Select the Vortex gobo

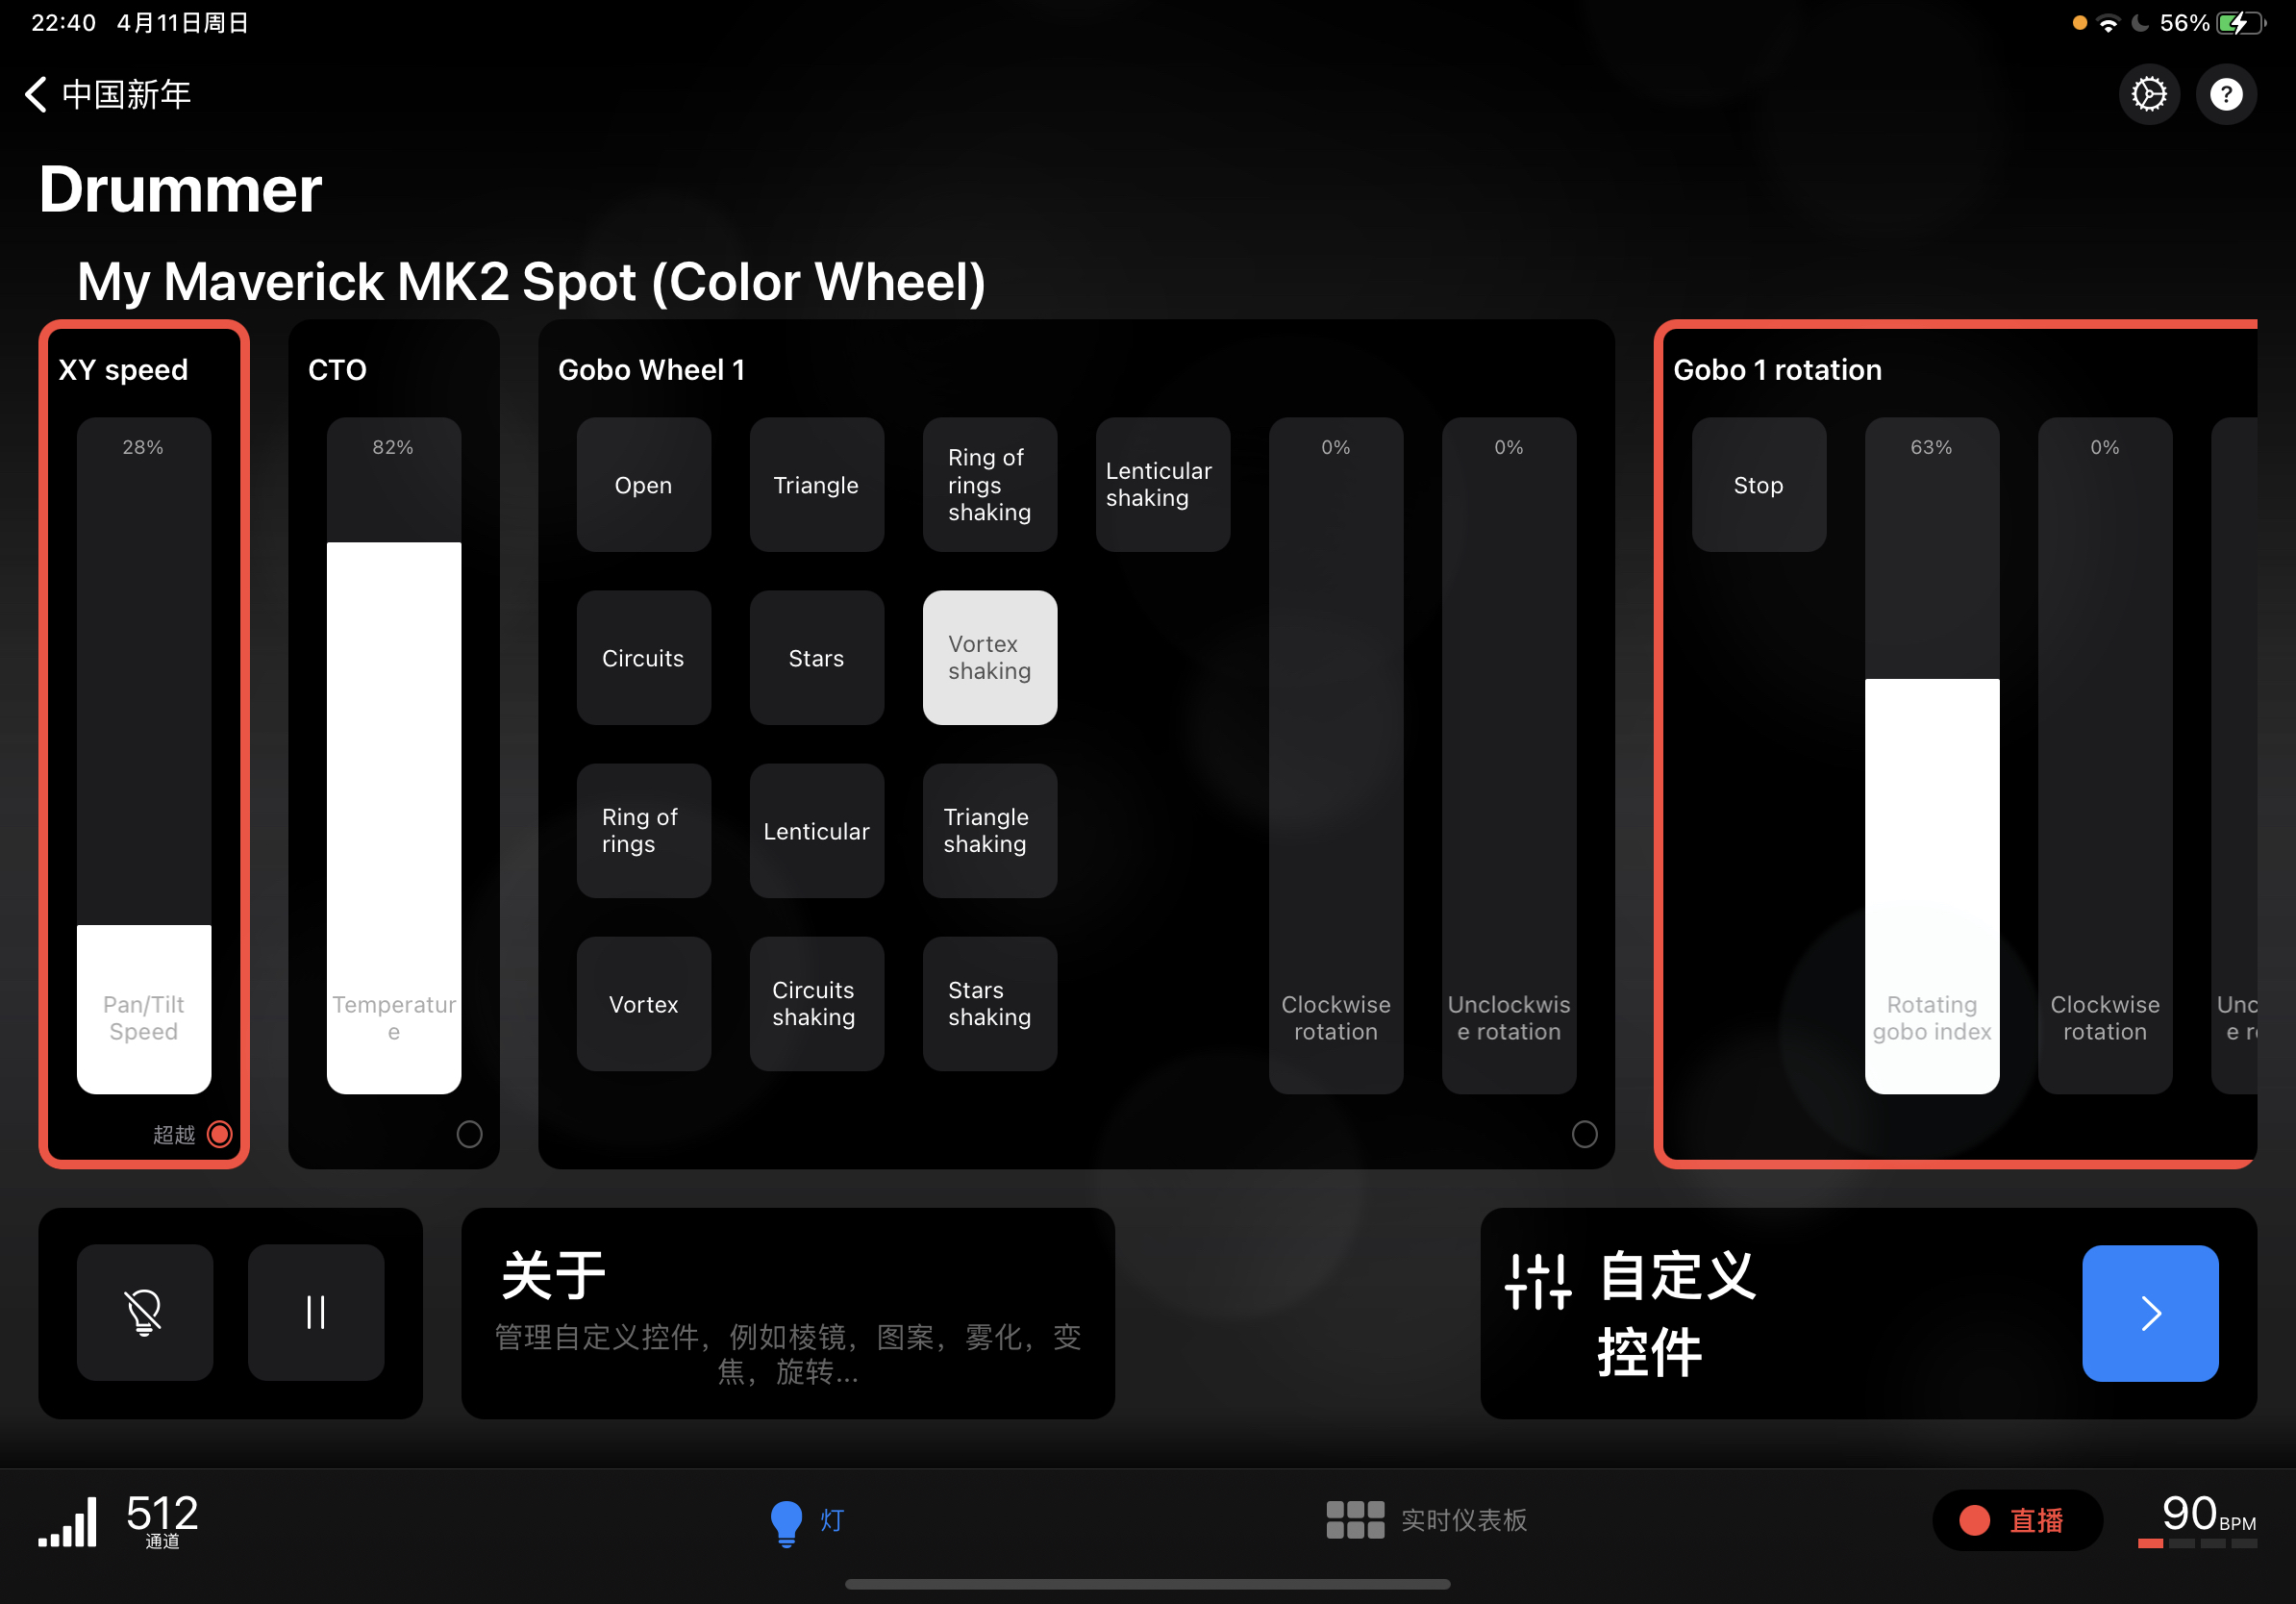[x=644, y=1004]
